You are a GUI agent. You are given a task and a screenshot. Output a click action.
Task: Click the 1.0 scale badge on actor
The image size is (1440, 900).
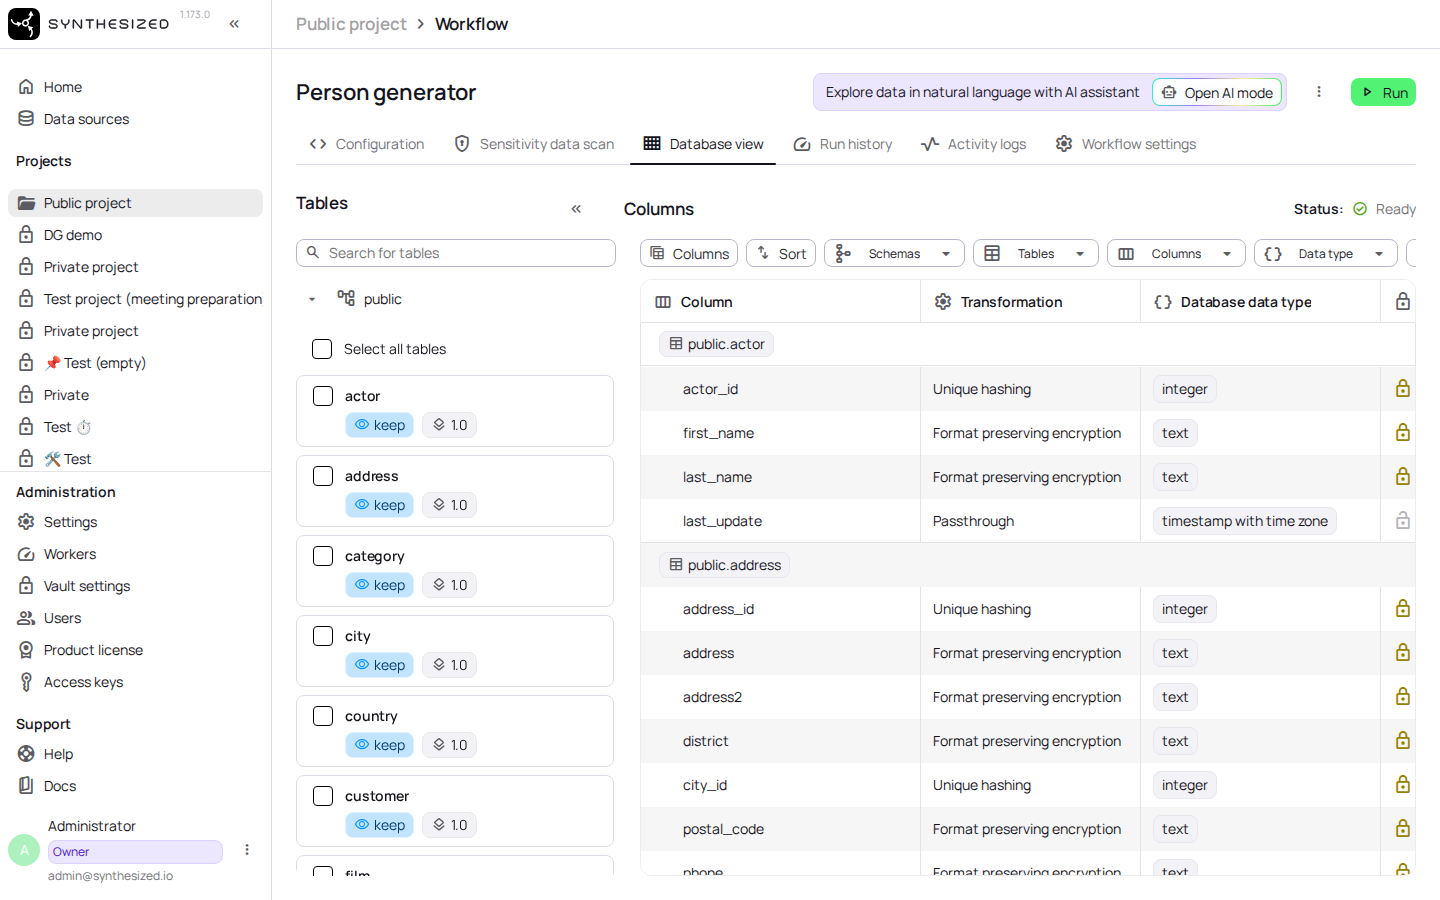coord(449,425)
